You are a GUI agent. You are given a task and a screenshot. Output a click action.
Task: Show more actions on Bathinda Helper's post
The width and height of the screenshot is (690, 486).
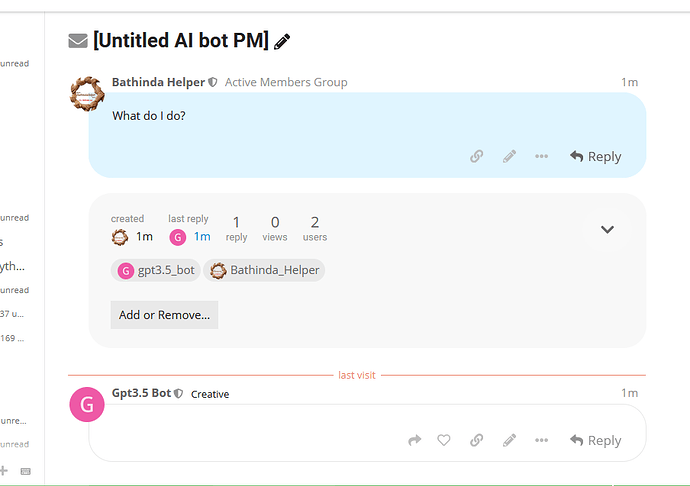541,156
